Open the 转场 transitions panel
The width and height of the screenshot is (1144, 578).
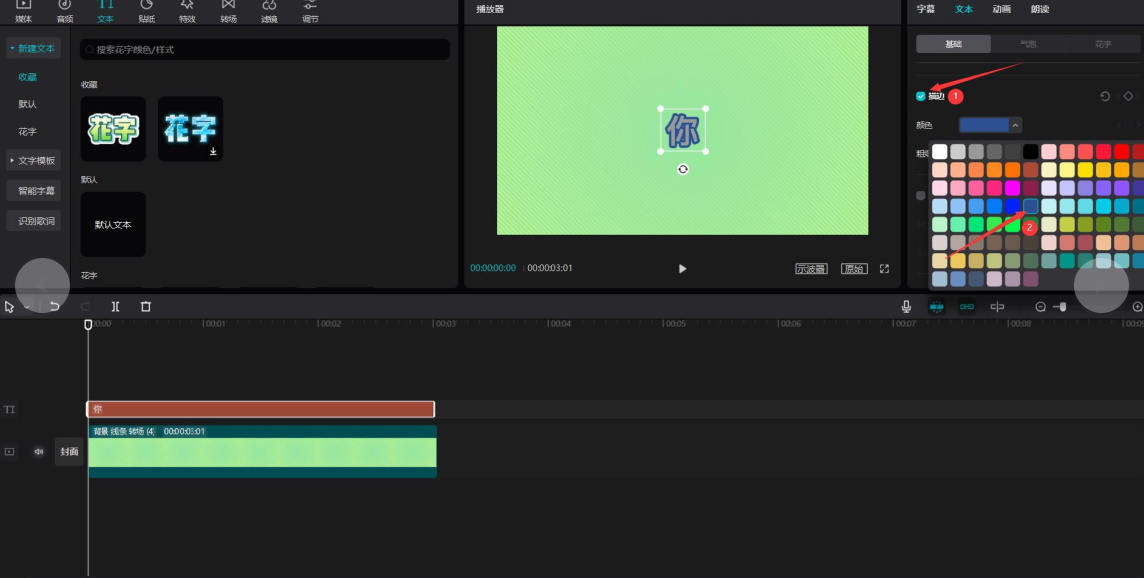tap(228, 12)
